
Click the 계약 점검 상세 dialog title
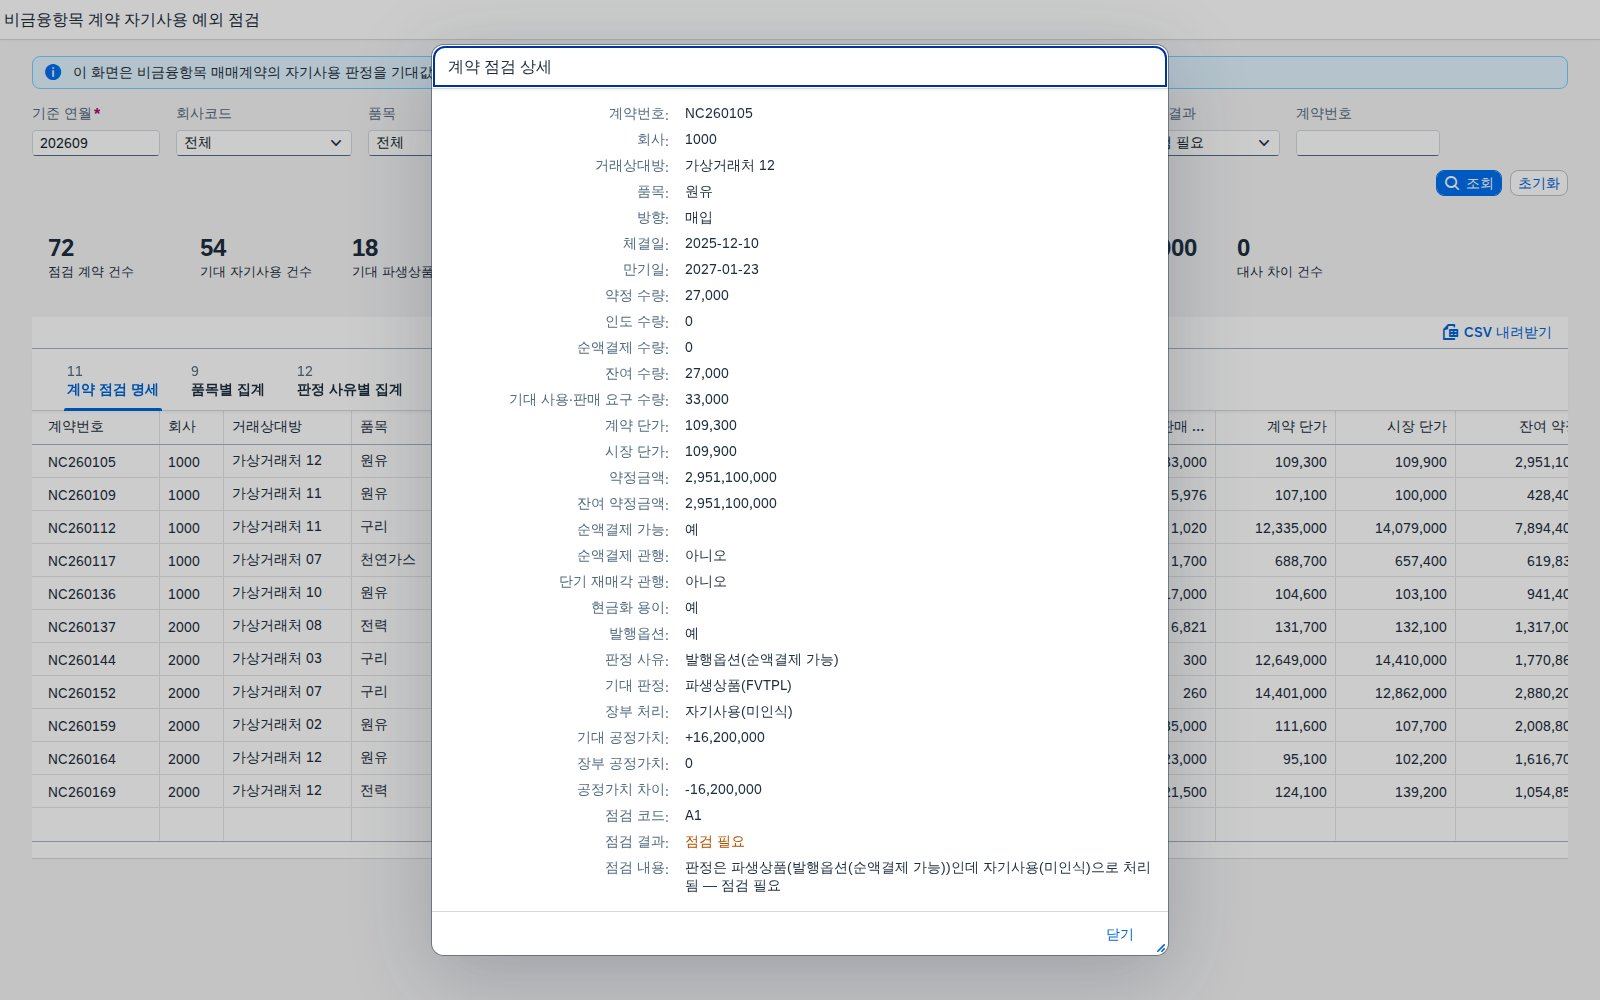click(500, 67)
